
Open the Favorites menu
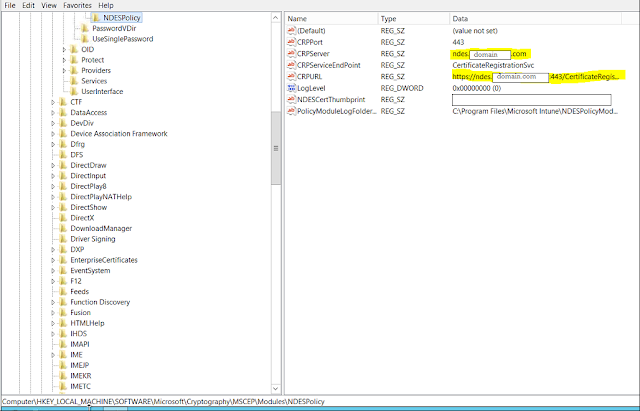point(77,5)
